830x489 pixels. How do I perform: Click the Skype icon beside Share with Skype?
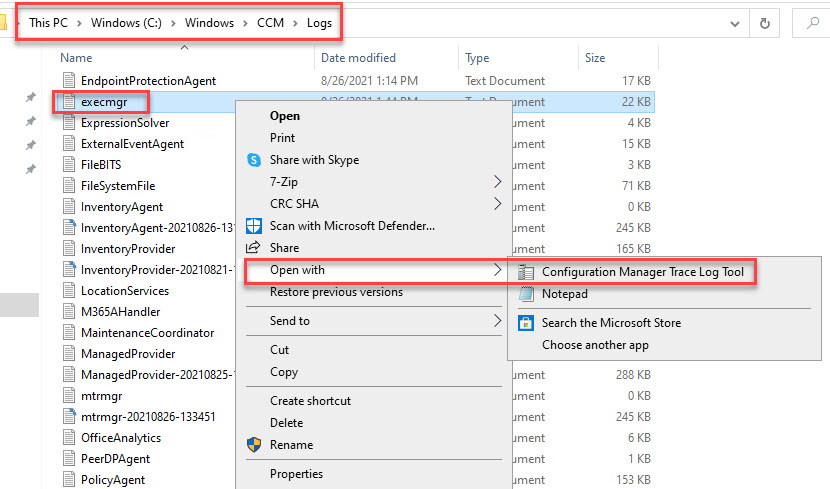(253, 160)
